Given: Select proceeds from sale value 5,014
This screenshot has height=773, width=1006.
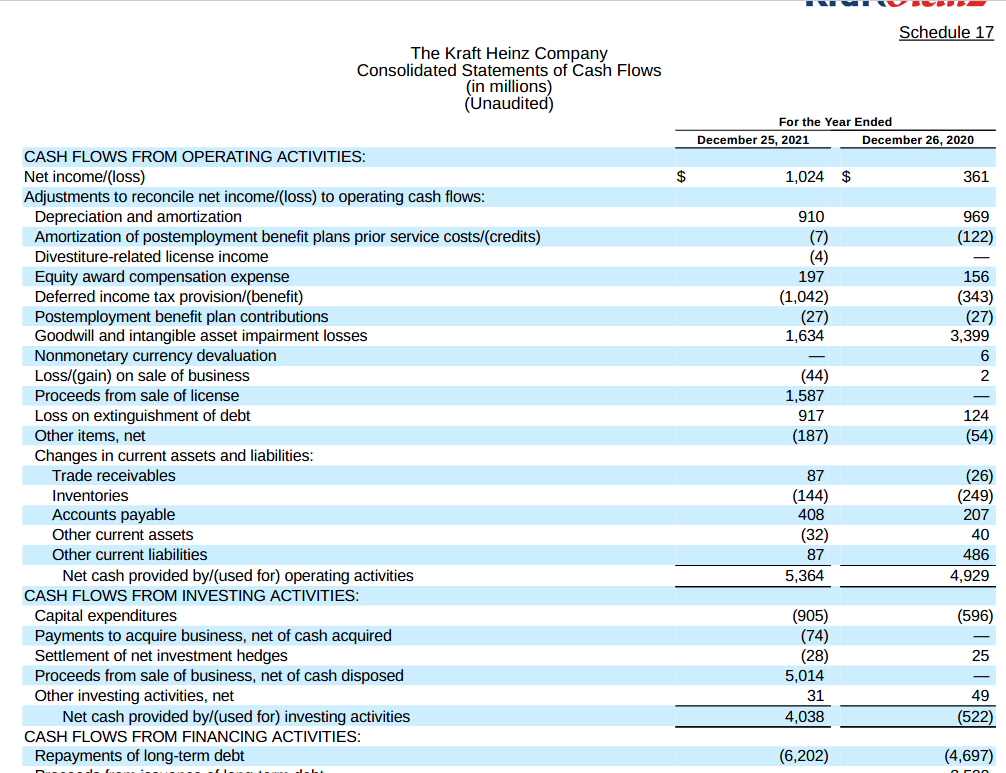Looking at the screenshot, I should [x=804, y=675].
